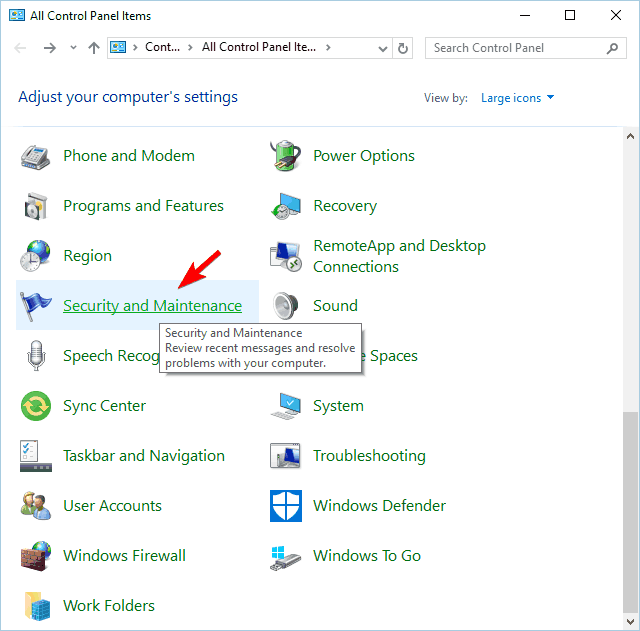Open the User Accounts link
The image size is (640, 631).
point(113,506)
